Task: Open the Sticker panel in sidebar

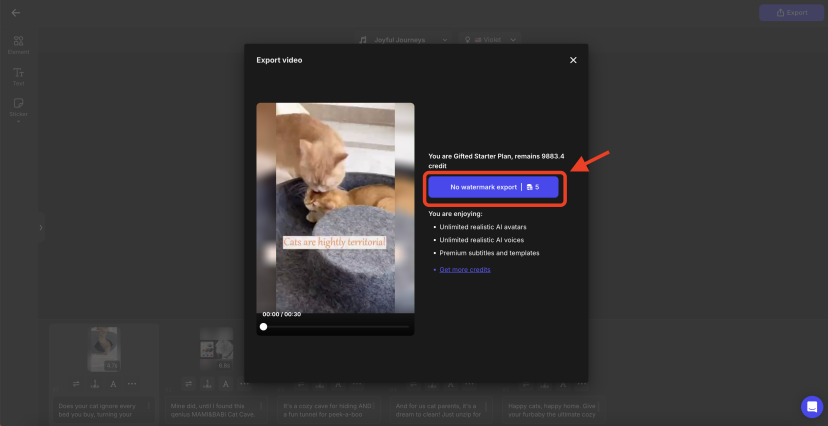Action: pyautogui.click(x=19, y=106)
